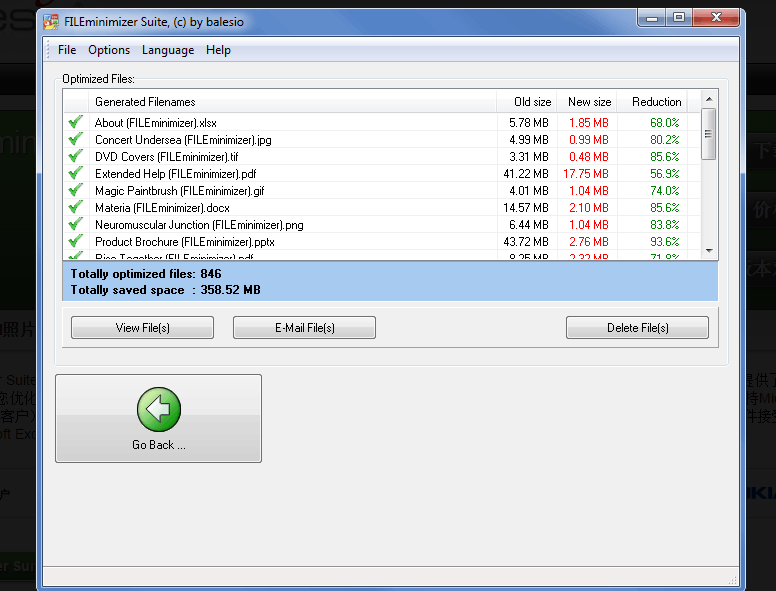The image size is (776, 591).
Task: Click reduction value 80.2%
Action: tap(665, 140)
